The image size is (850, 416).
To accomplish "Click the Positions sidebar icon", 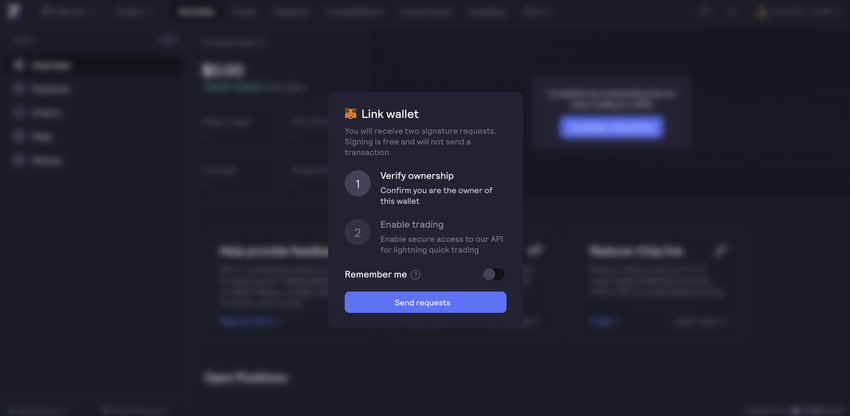I will pyautogui.click(x=19, y=89).
